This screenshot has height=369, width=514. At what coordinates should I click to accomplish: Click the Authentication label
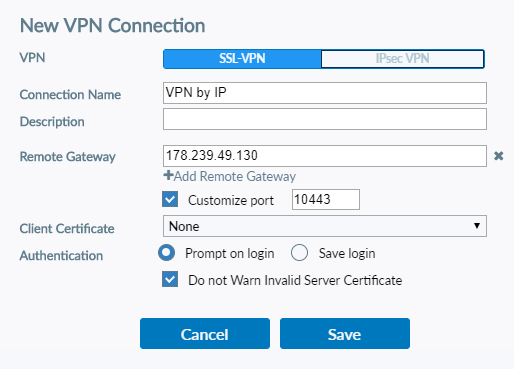(61, 256)
